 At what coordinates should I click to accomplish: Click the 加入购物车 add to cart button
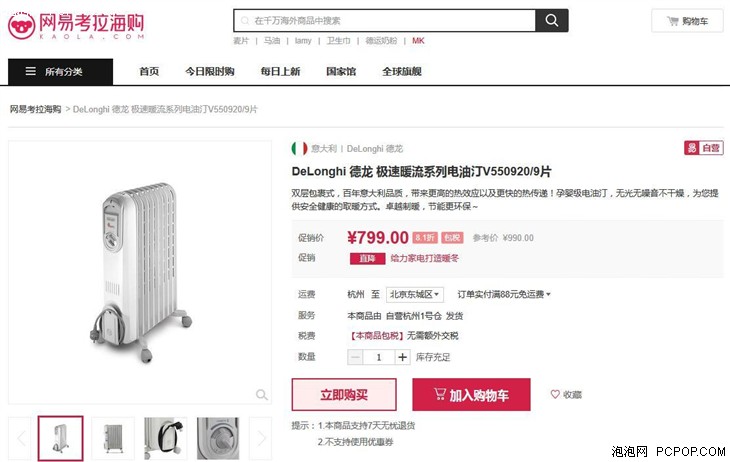point(471,394)
